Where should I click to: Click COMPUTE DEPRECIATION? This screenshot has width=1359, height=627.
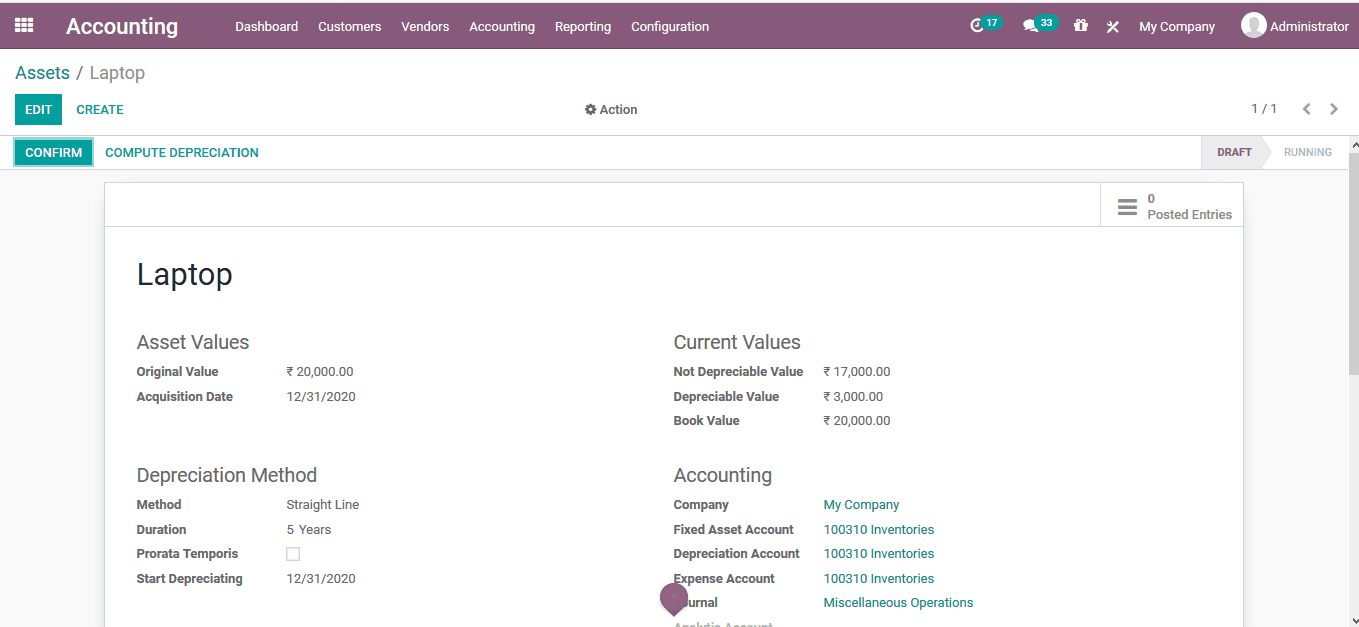pos(181,152)
